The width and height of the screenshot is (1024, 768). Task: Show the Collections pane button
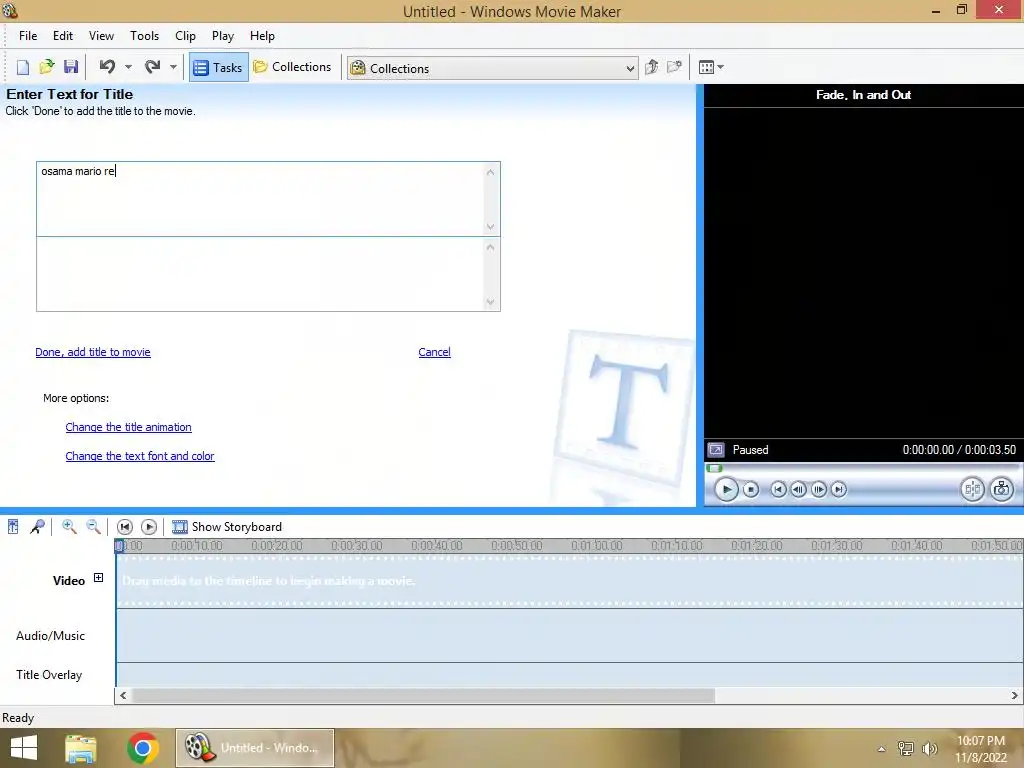tap(293, 67)
